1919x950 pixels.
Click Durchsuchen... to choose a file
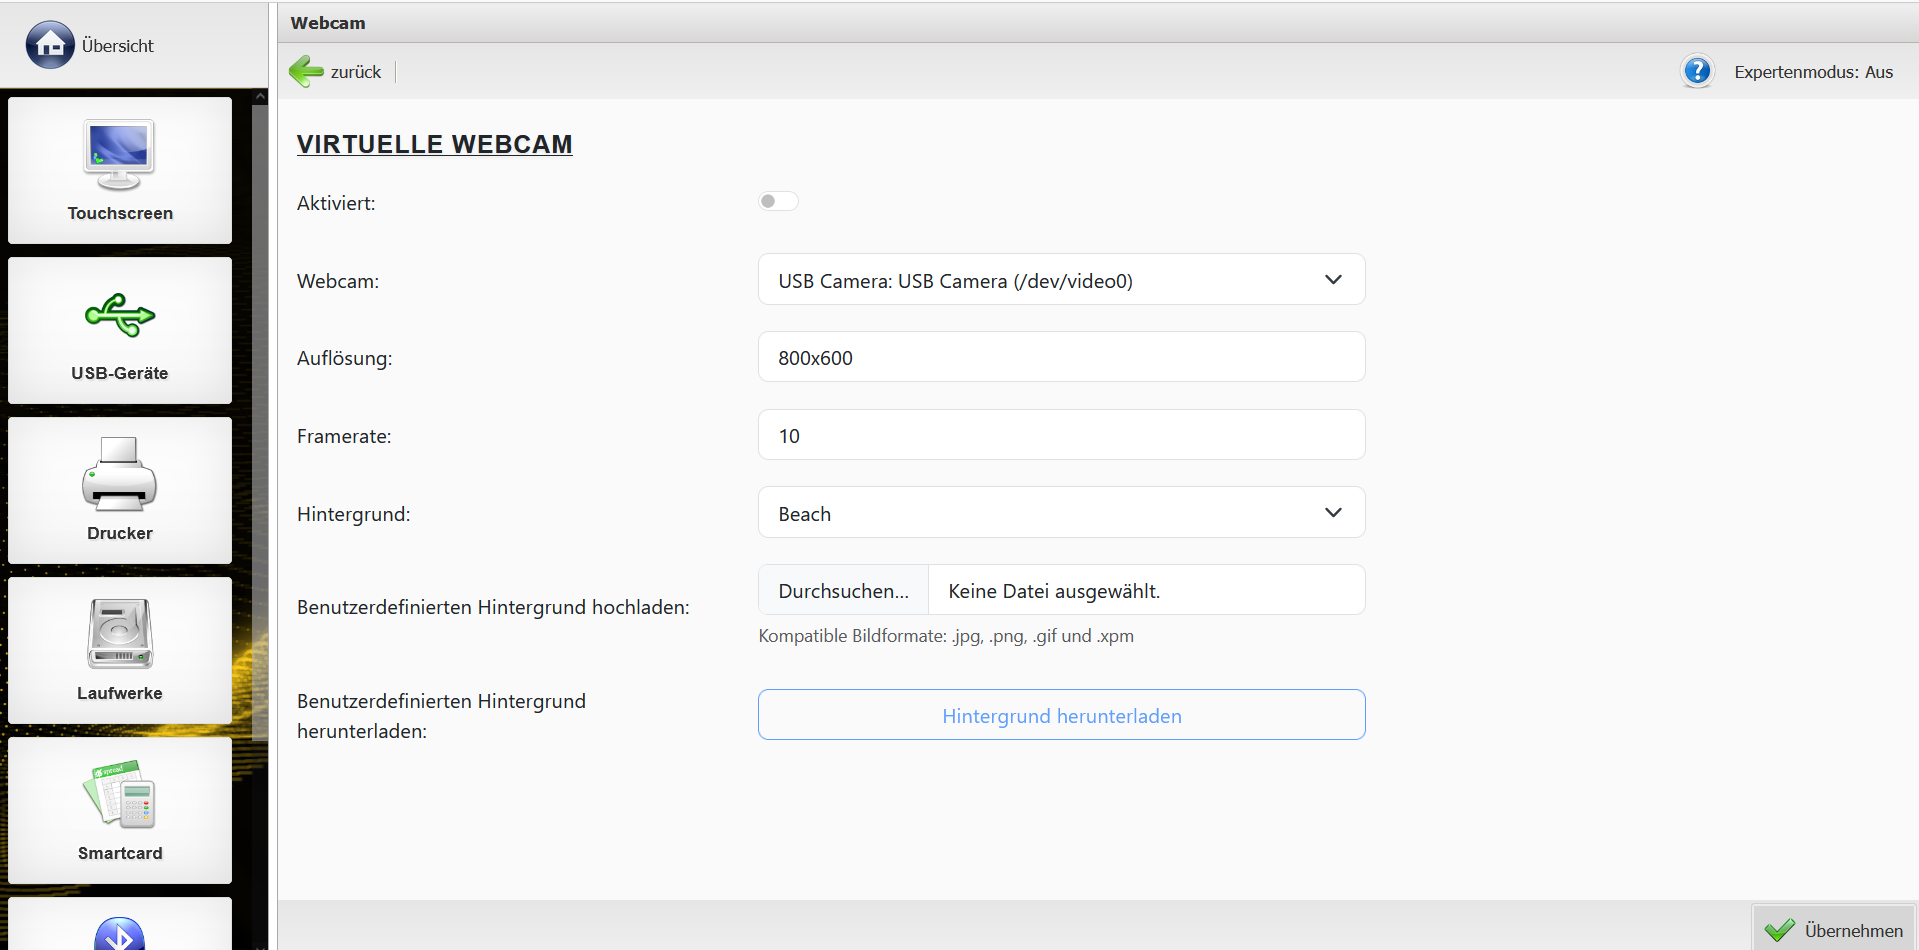coord(843,590)
